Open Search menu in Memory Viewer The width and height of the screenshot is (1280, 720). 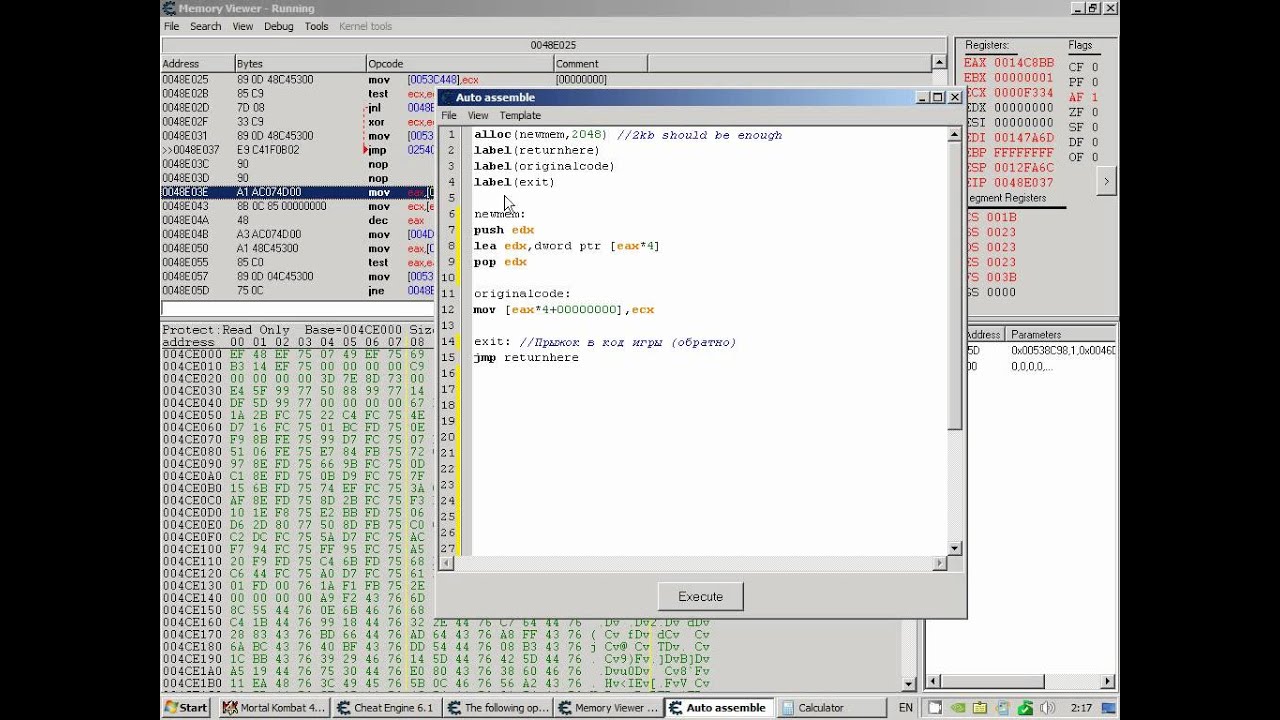(205, 26)
